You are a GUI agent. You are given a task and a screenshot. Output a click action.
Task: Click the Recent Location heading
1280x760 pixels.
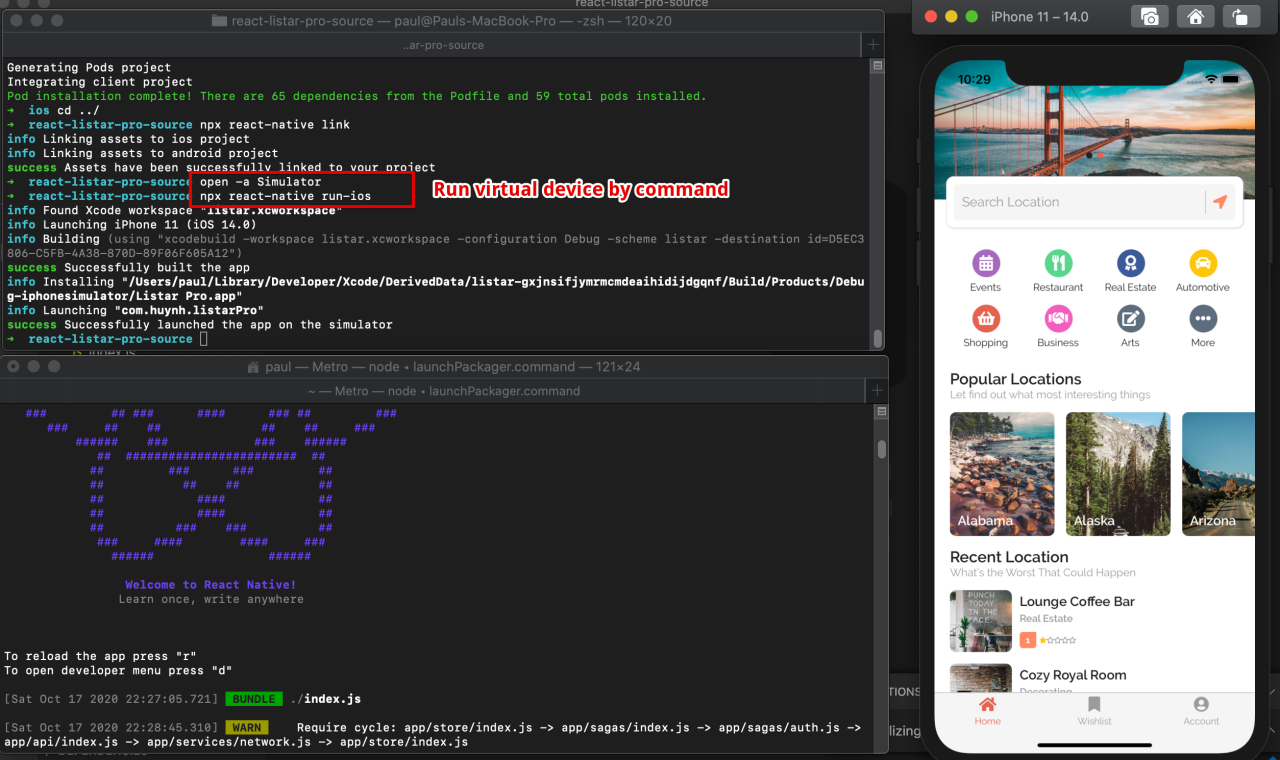click(x=1009, y=557)
